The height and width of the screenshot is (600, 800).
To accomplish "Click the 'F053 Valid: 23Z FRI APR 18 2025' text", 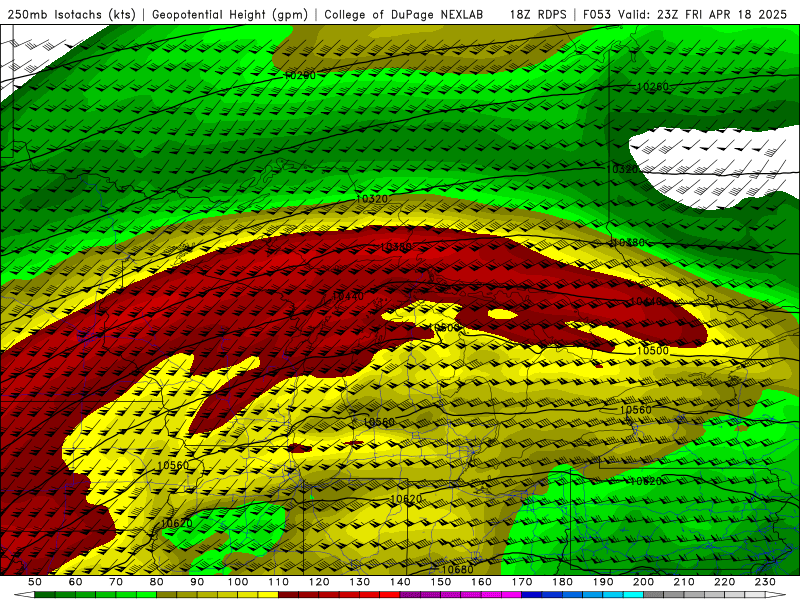I will pos(685,14).
